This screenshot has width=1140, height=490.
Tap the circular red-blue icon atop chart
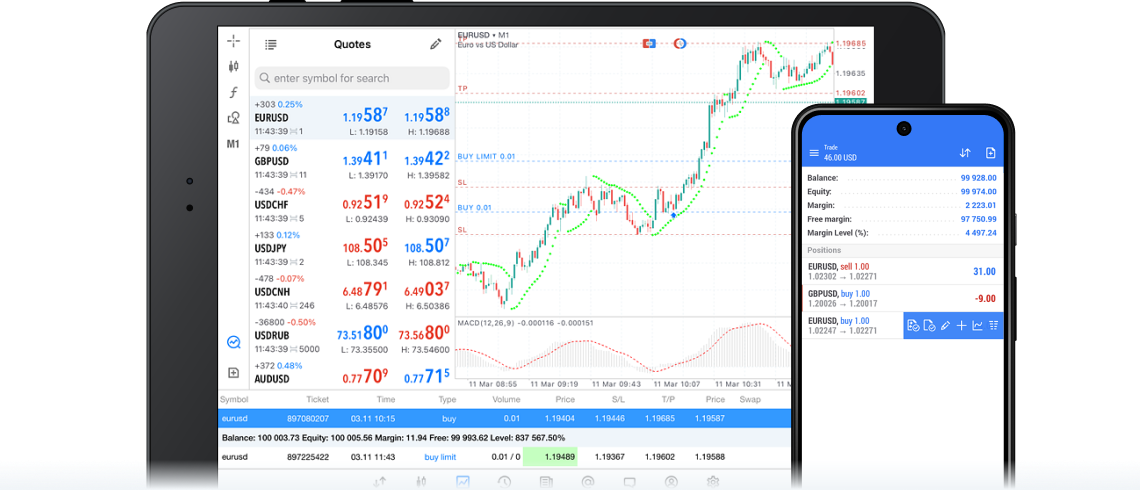[x=680, y=44]
